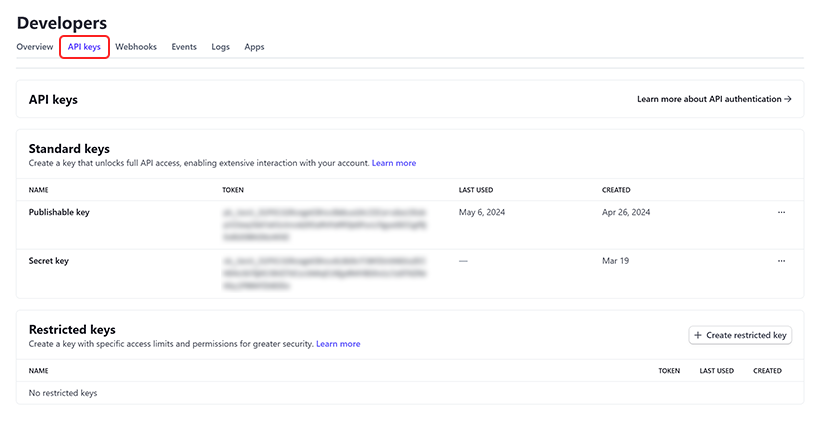Click the API keys card heading
This screenshot has width=820, height=424.
click(x=53, y=100)
